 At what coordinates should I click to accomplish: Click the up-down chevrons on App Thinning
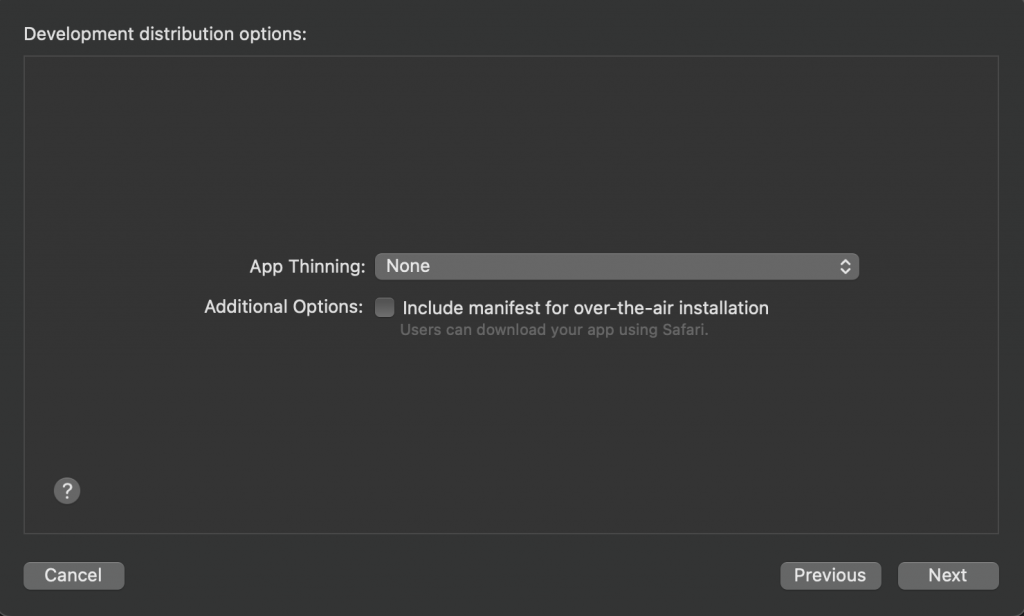[x=845, y=266]
